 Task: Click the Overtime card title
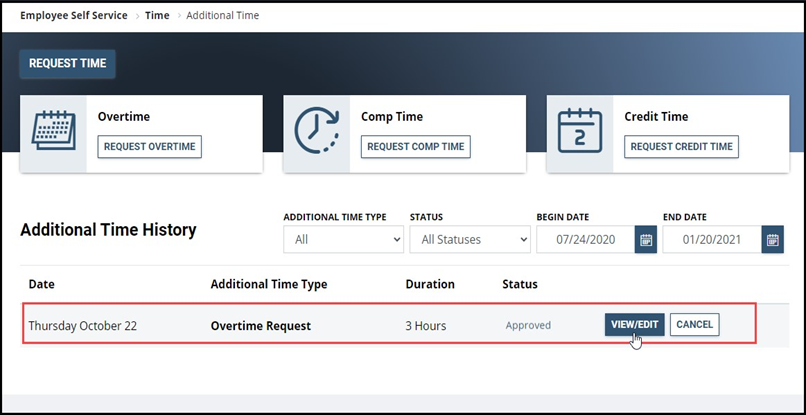tap(124, 117)
